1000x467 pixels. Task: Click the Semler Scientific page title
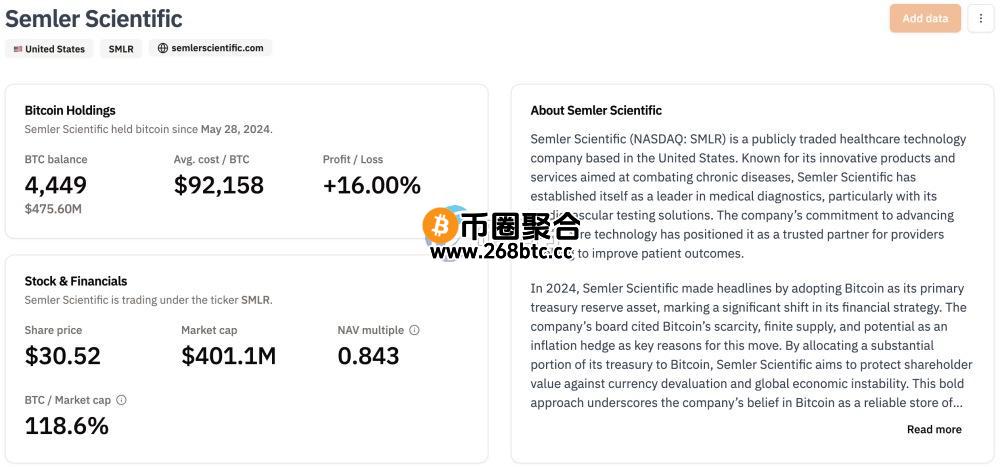tap(94, 19)
